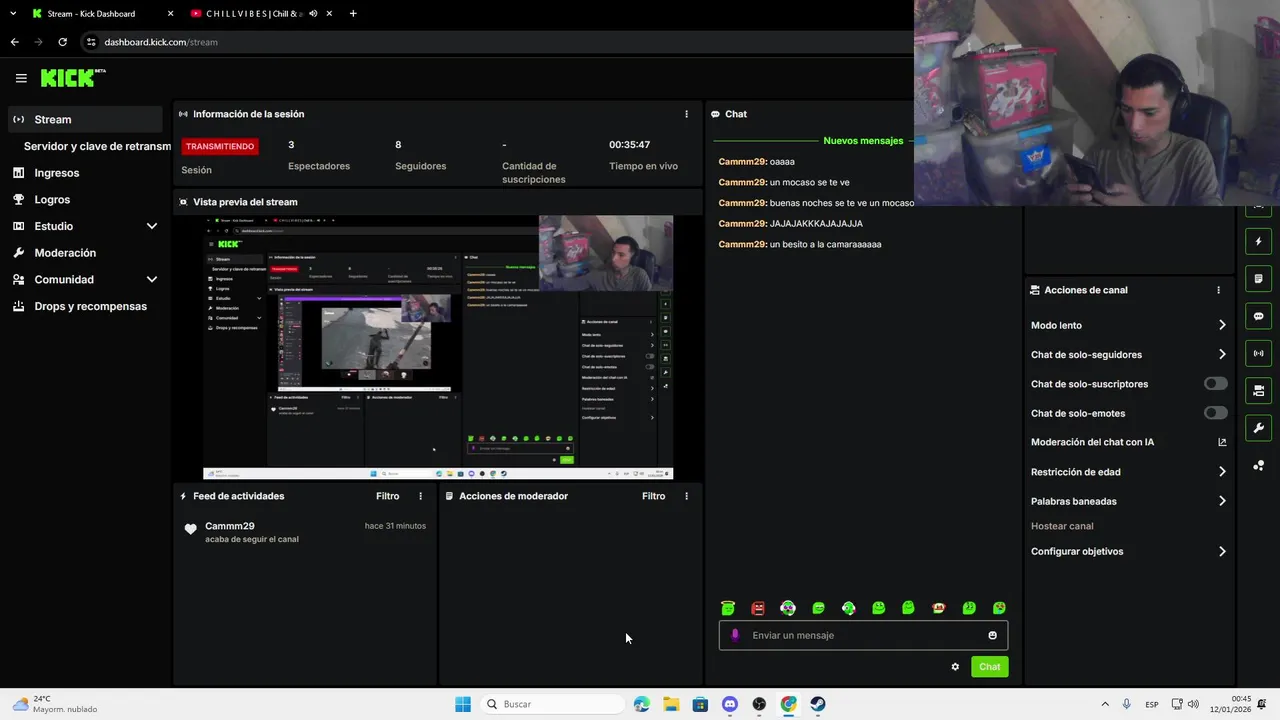
Task: Click the purple microphone icon in chat input
Action: point(735,635)
